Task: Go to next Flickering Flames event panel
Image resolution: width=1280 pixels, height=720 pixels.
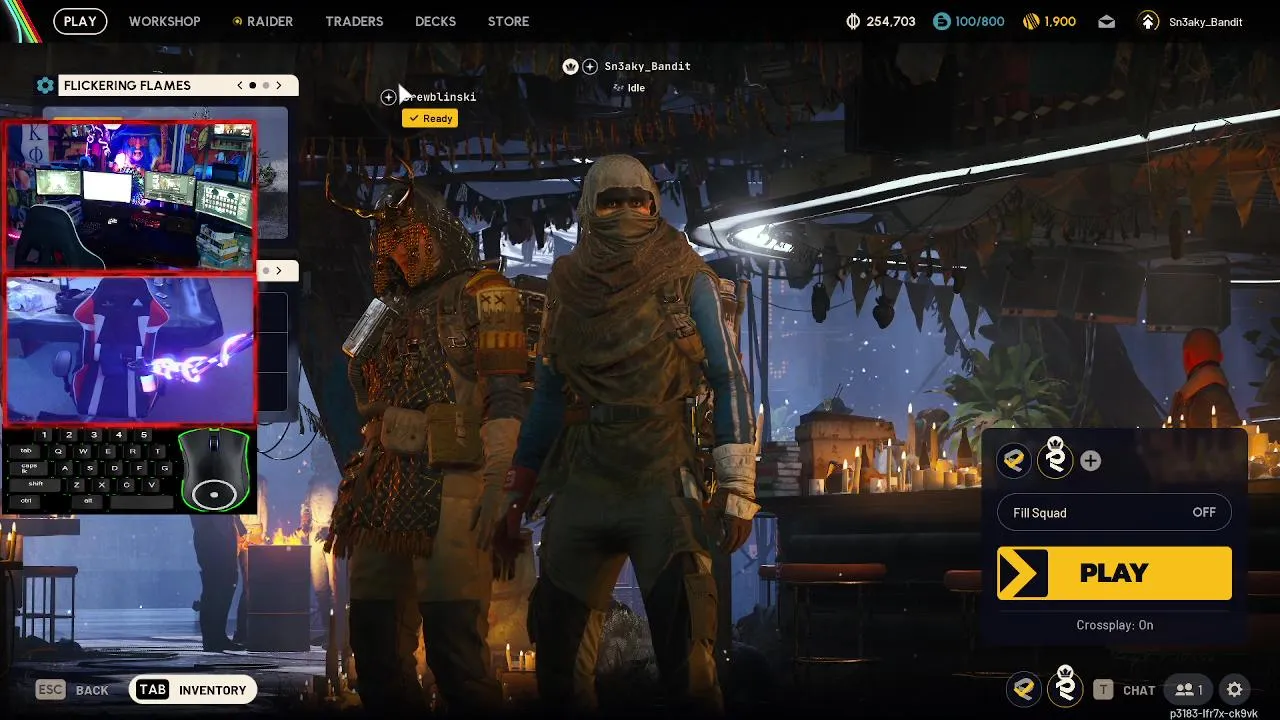Action: click(279, 85)
